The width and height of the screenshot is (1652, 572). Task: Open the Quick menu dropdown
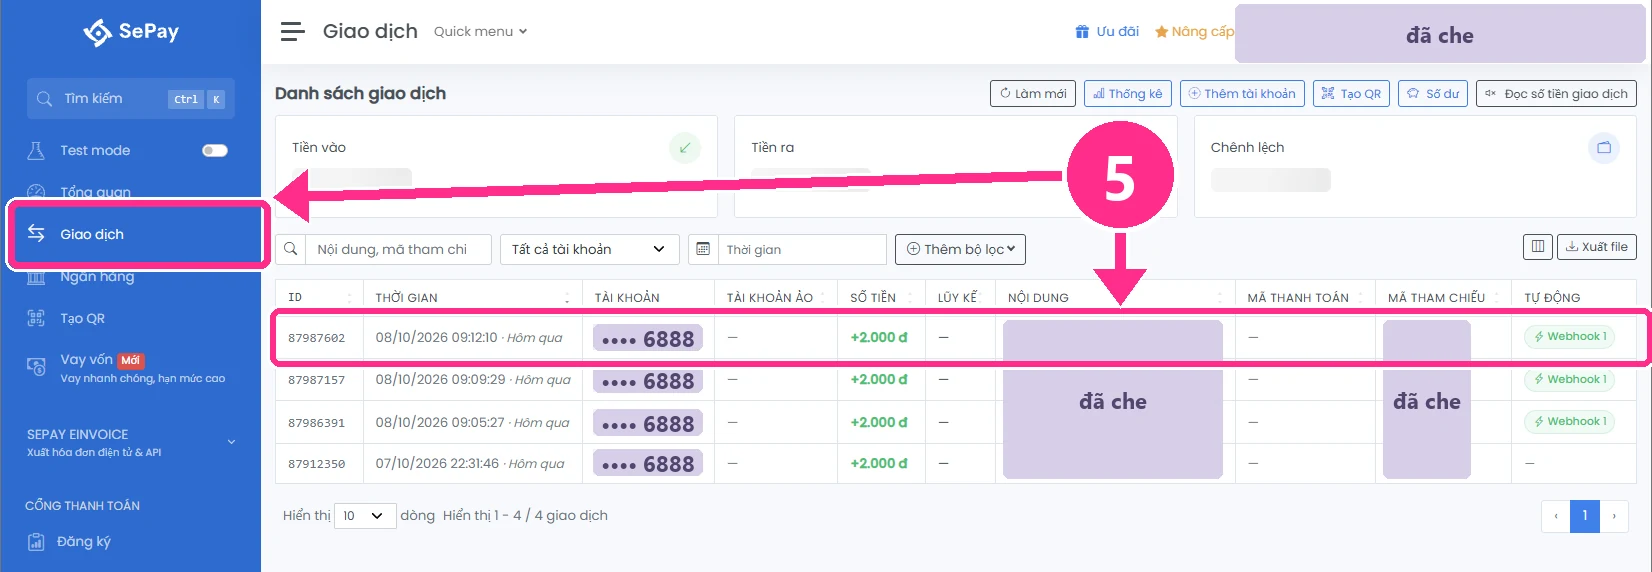pos(480,32)
